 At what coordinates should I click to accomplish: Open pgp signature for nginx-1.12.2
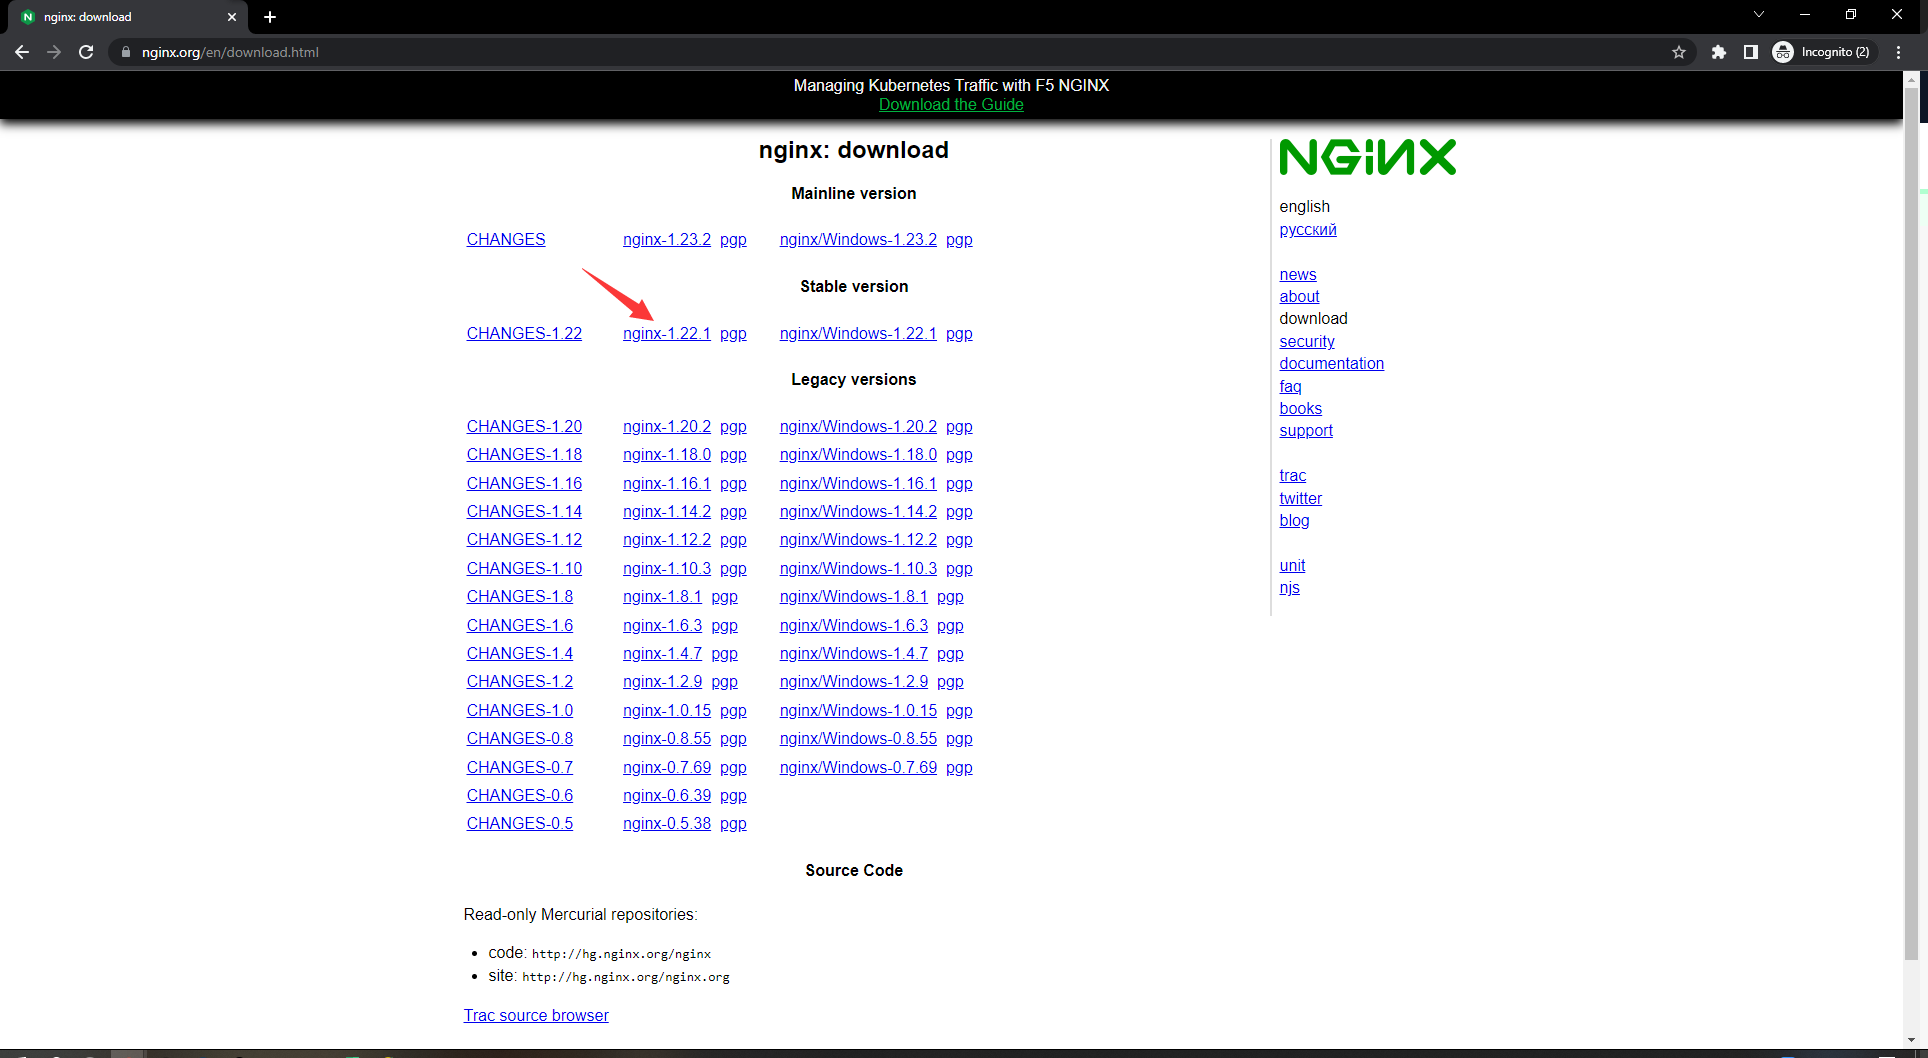733,539
